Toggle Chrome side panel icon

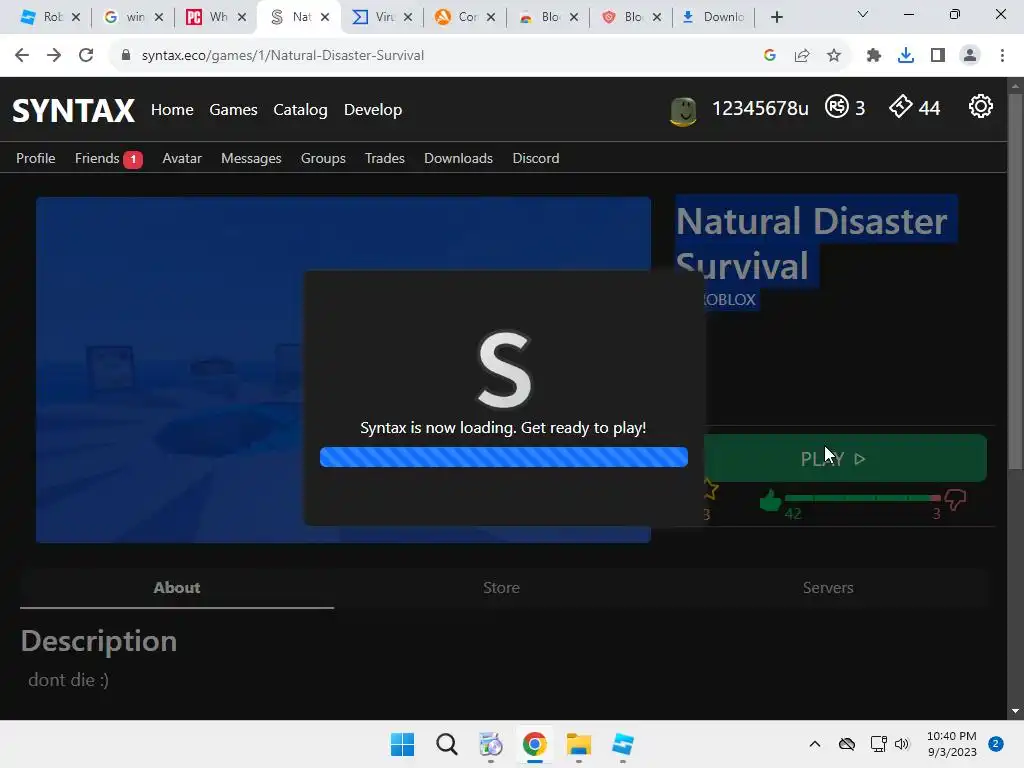tap(938, 56)
